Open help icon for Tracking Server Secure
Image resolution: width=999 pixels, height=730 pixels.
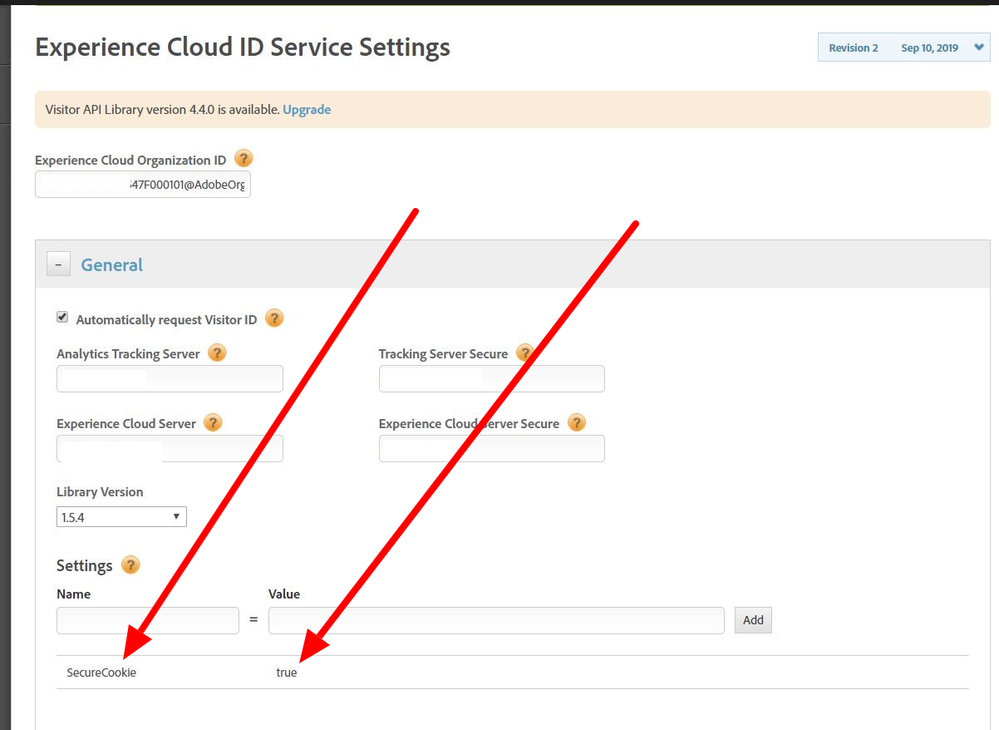click(x=524, y=353)
